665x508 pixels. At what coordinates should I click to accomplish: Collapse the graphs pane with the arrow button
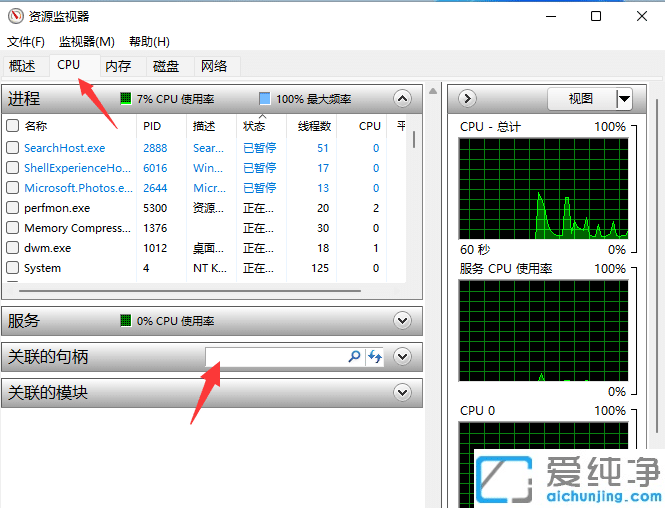tap(467, 99)
